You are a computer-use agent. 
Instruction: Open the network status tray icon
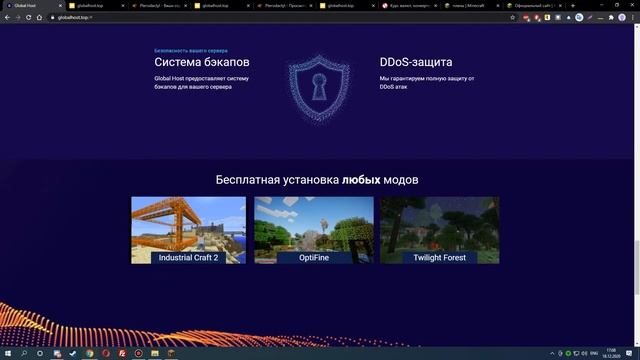pyautogui.click(x=576, y=353)
